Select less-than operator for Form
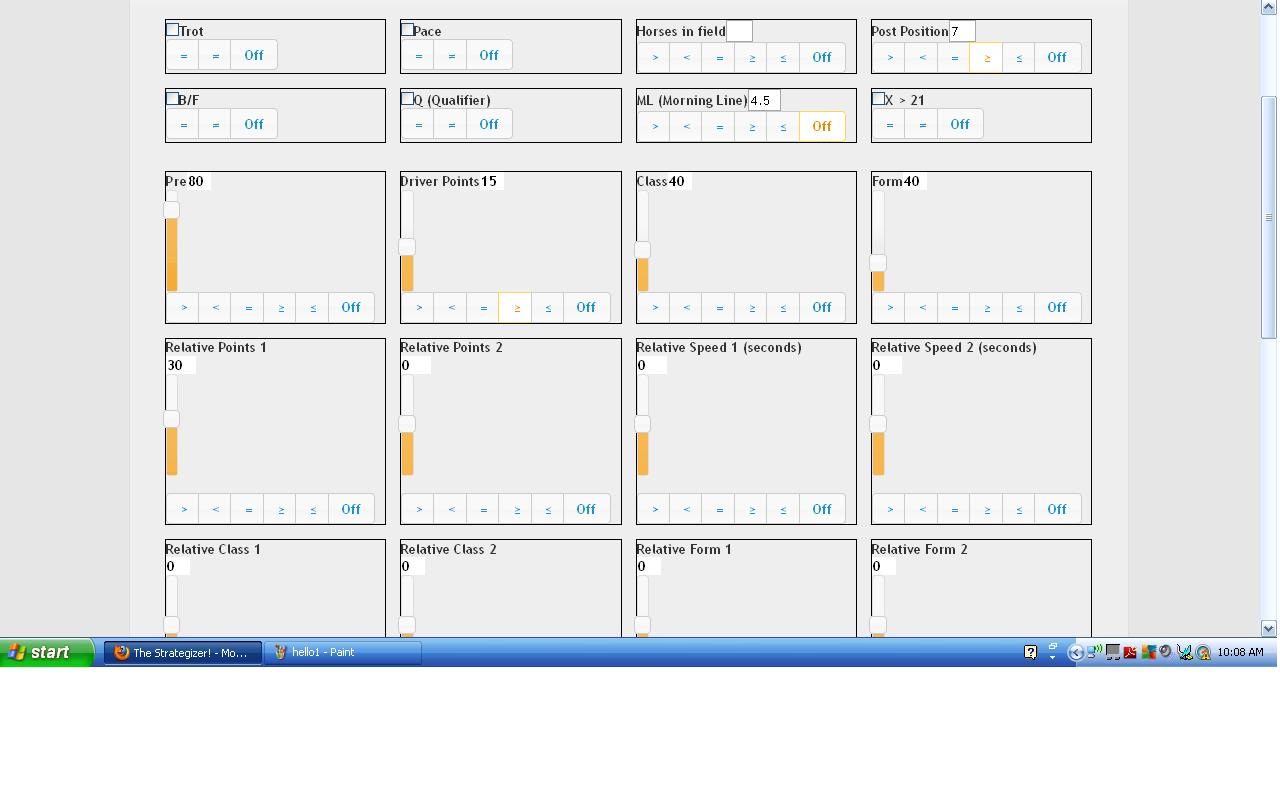The width and height of the screenshot is (1280, 800). (922, 307)
